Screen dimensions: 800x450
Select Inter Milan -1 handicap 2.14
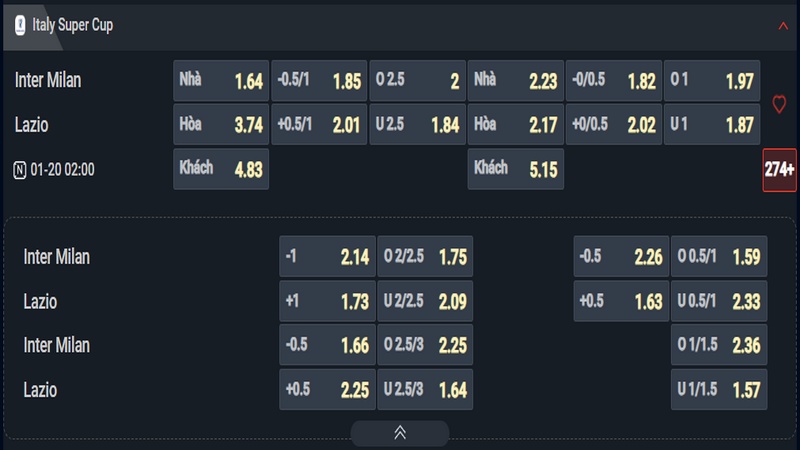[327, 256]
